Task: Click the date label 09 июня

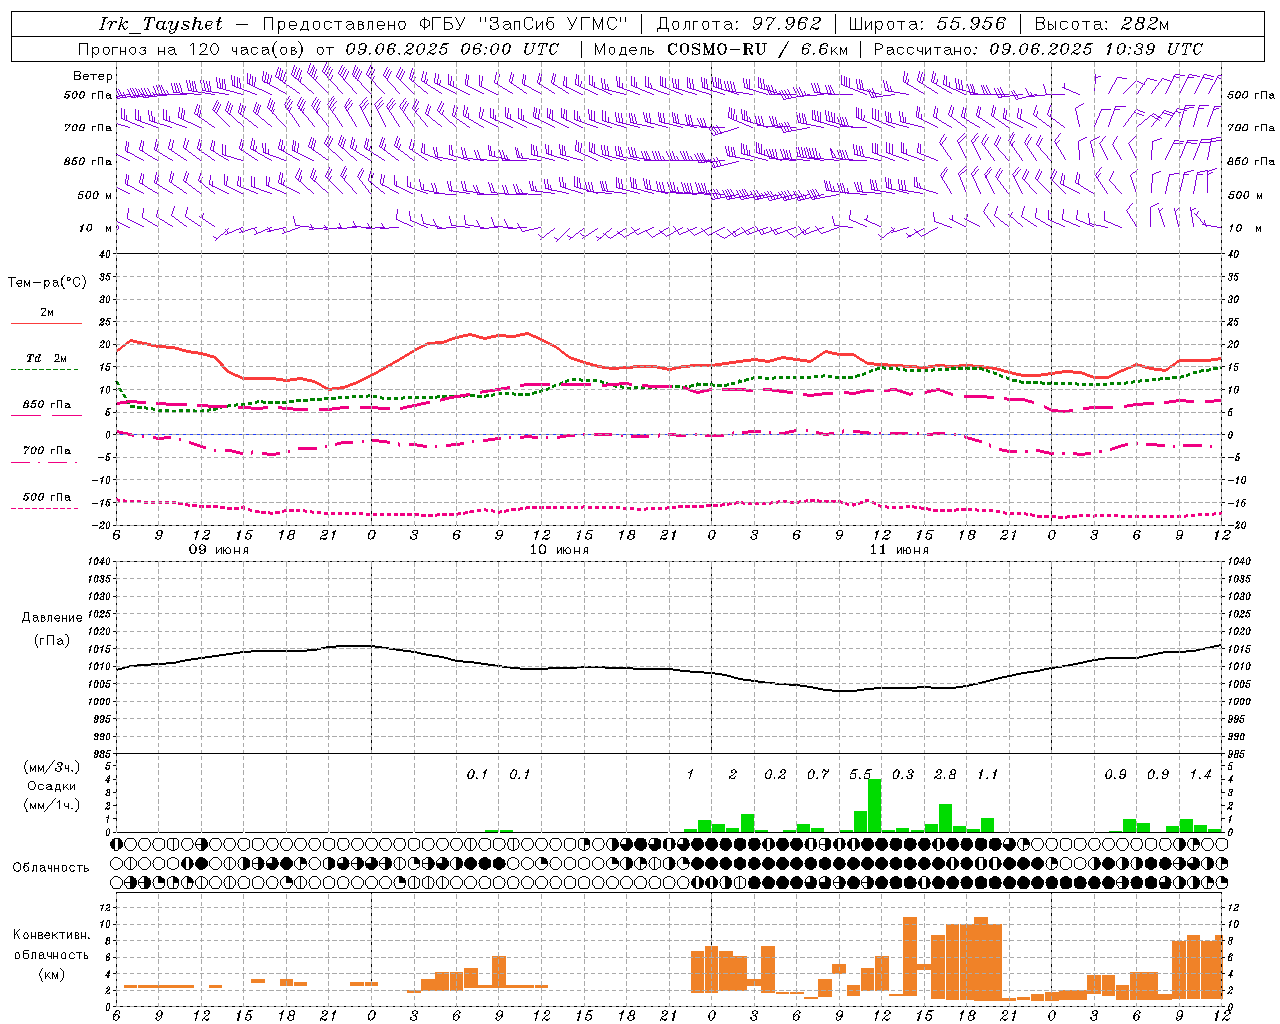Action: click(219, 550)
